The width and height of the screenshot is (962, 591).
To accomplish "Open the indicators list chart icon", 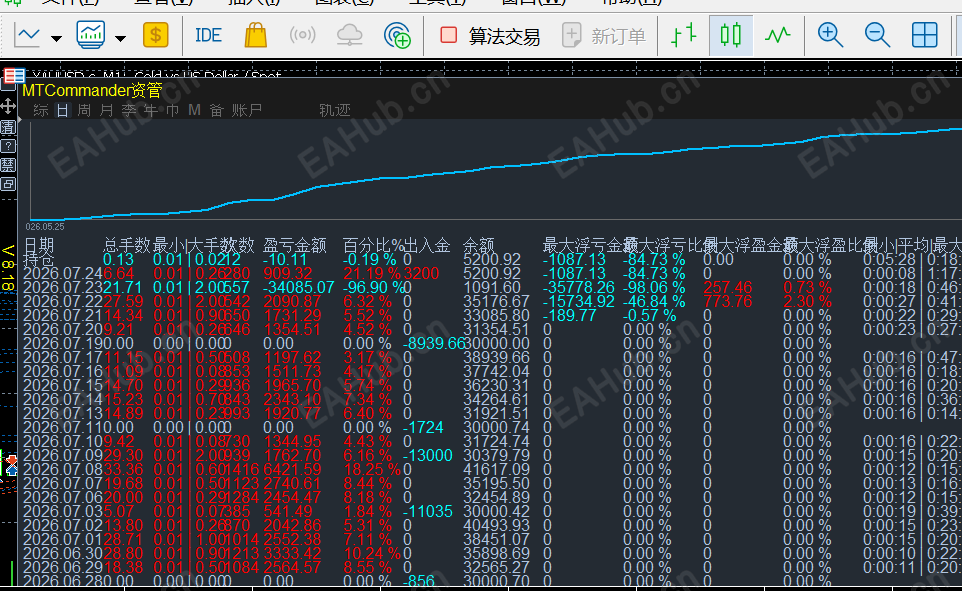I will (x=90, y=35).
